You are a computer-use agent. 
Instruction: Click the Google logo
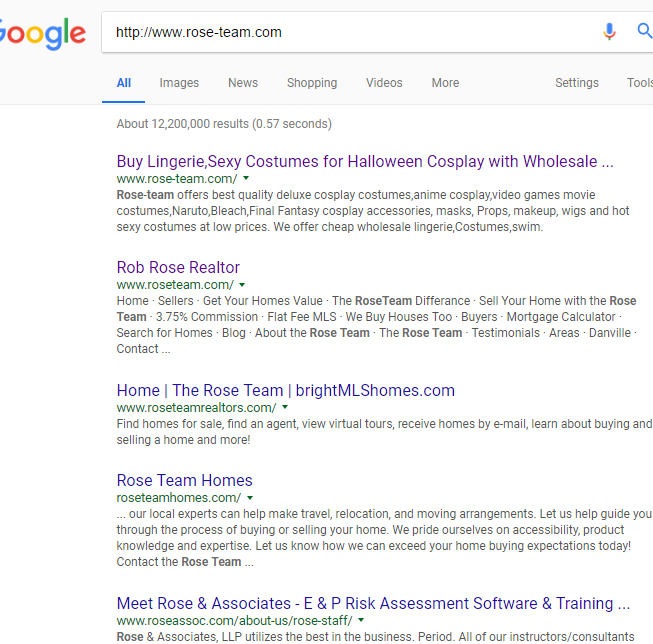pos(42,33)
